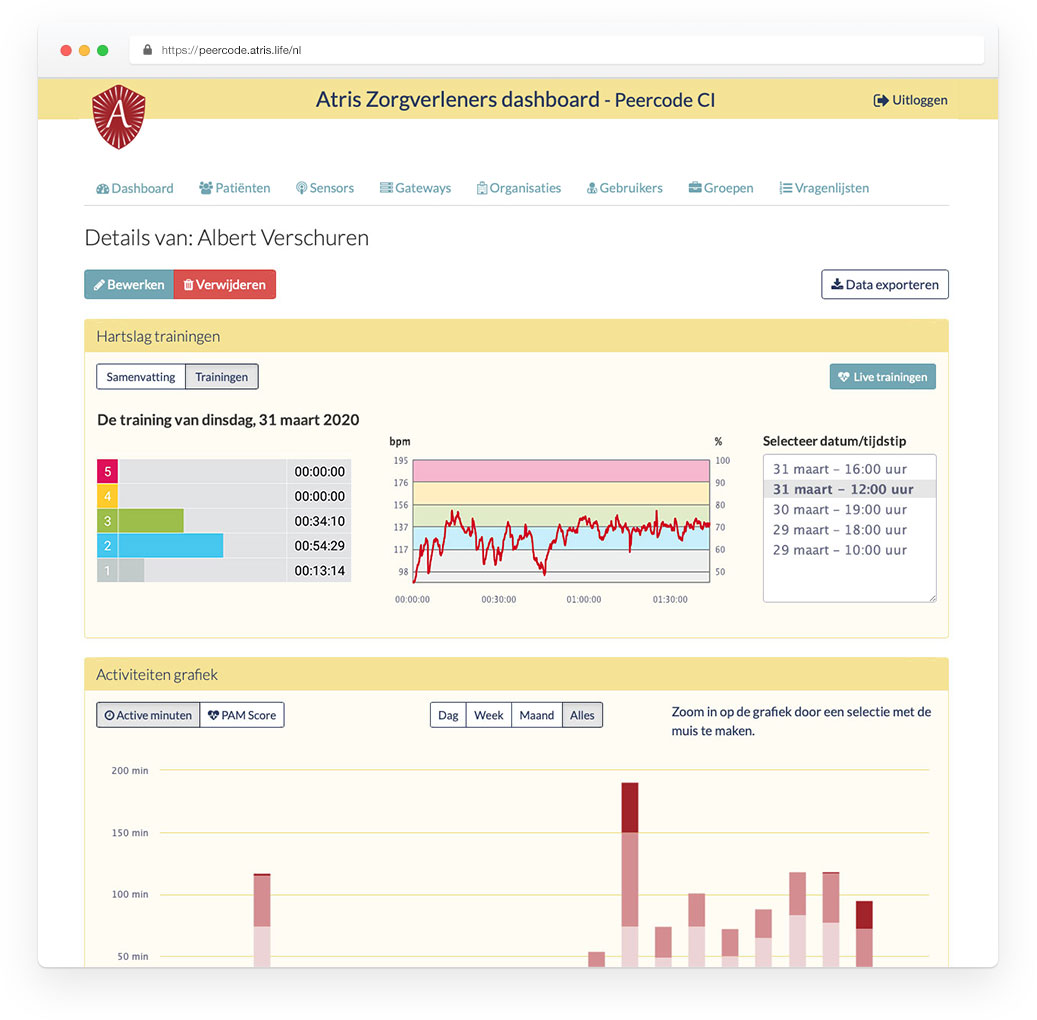Select the Sensors icon in the menu bar
1037x1020 pixels.
click(301, 188)
